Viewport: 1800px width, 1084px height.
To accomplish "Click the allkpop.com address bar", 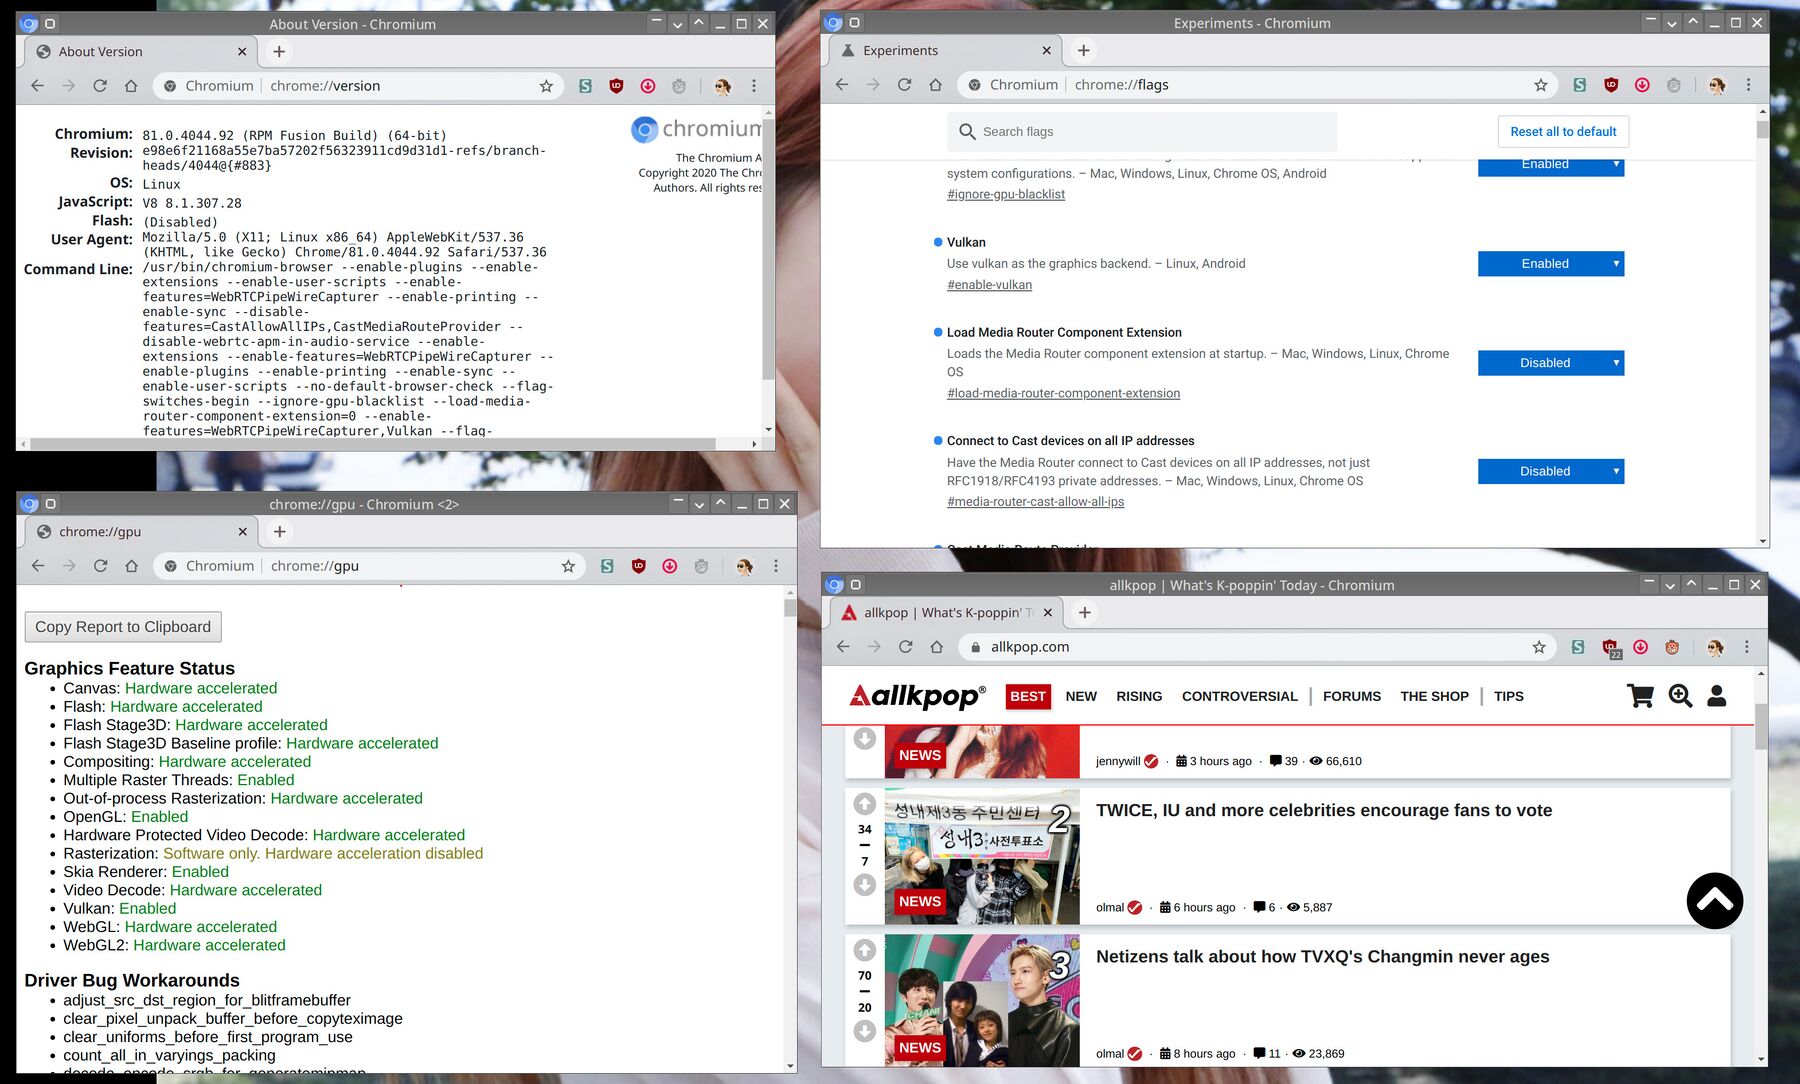I will pos(1257,647).
